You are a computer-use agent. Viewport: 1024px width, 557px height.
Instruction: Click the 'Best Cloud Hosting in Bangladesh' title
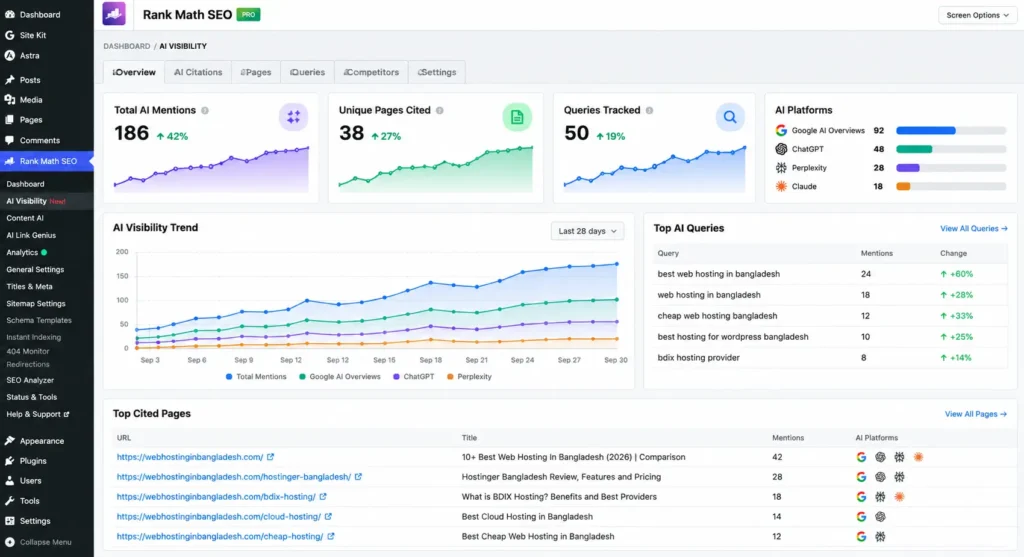click(x=527, y=517)
